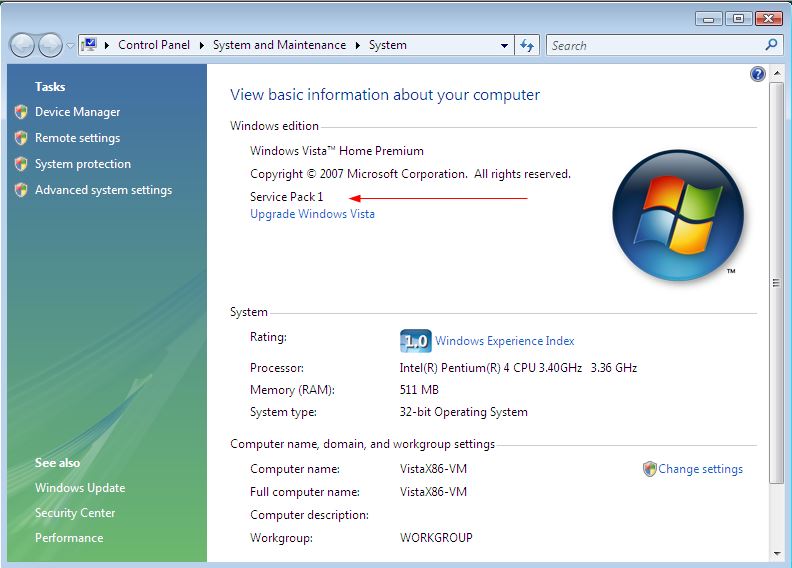Select Control Panel in the breadcrumb
Viewport: 792px width, 568px height.
coord(154,45)
